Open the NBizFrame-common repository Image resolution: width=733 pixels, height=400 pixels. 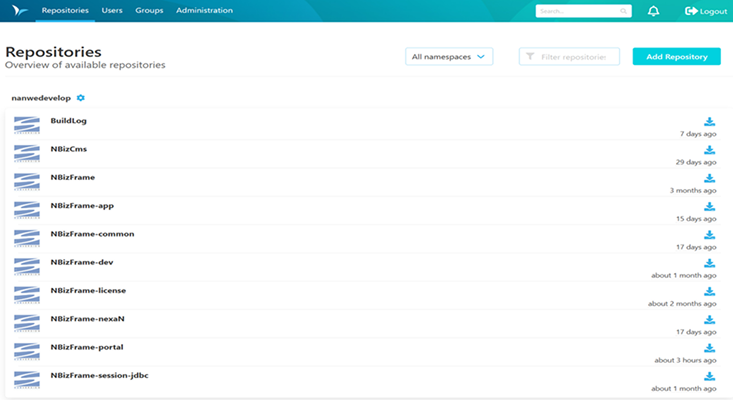[x=93, y=234]
